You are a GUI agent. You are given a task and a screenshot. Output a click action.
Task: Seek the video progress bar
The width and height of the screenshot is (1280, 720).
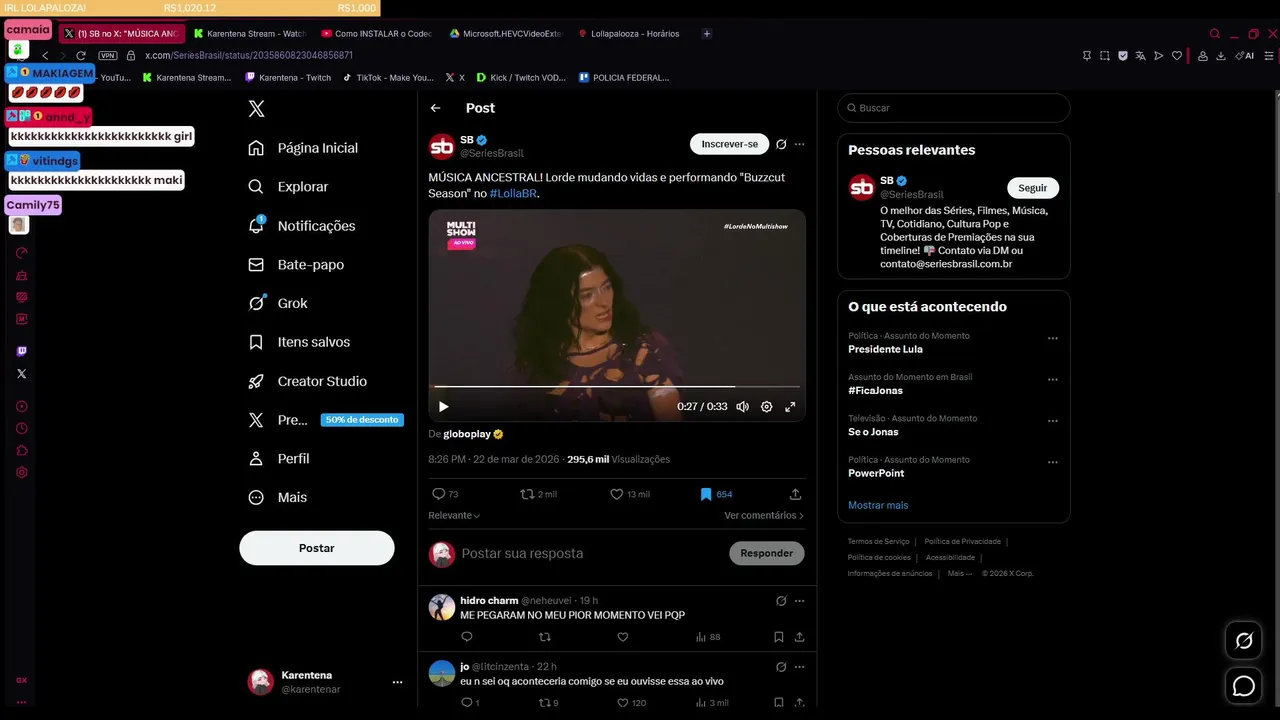coord(616,386)
